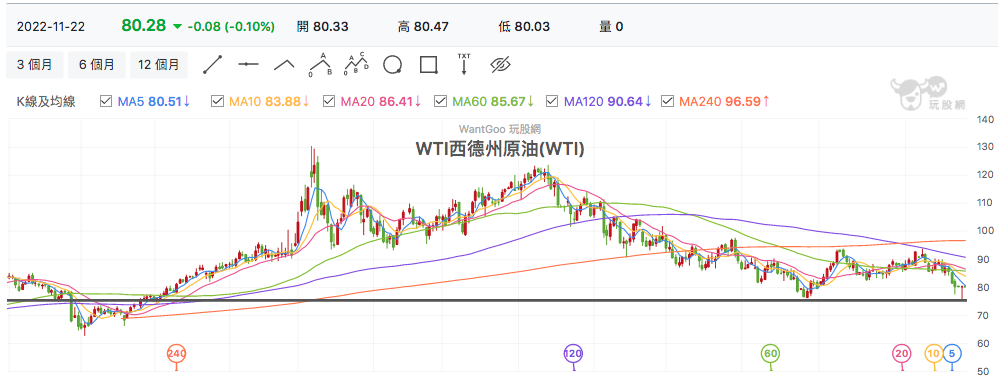Click the purple 120 marker on timeline
The height and width of the screenshot is (380, 998).
pyautogui.click(x=573, y=353)
